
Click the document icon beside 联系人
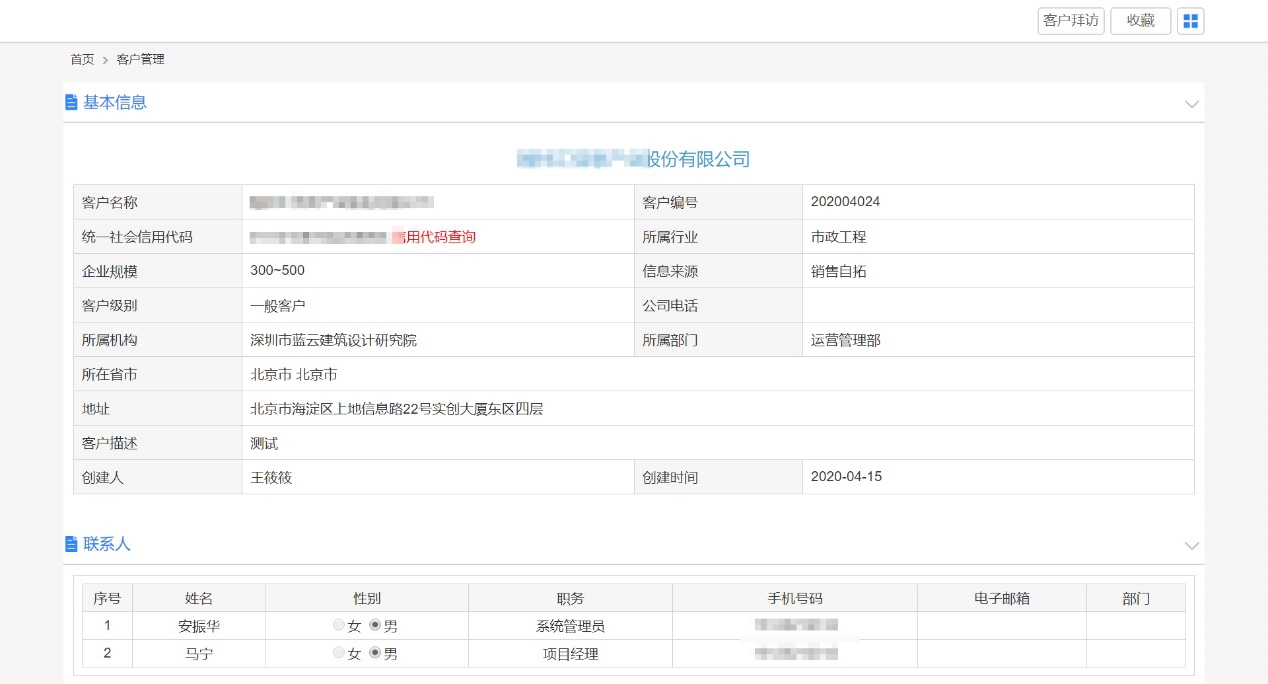[x=71, y=544]
